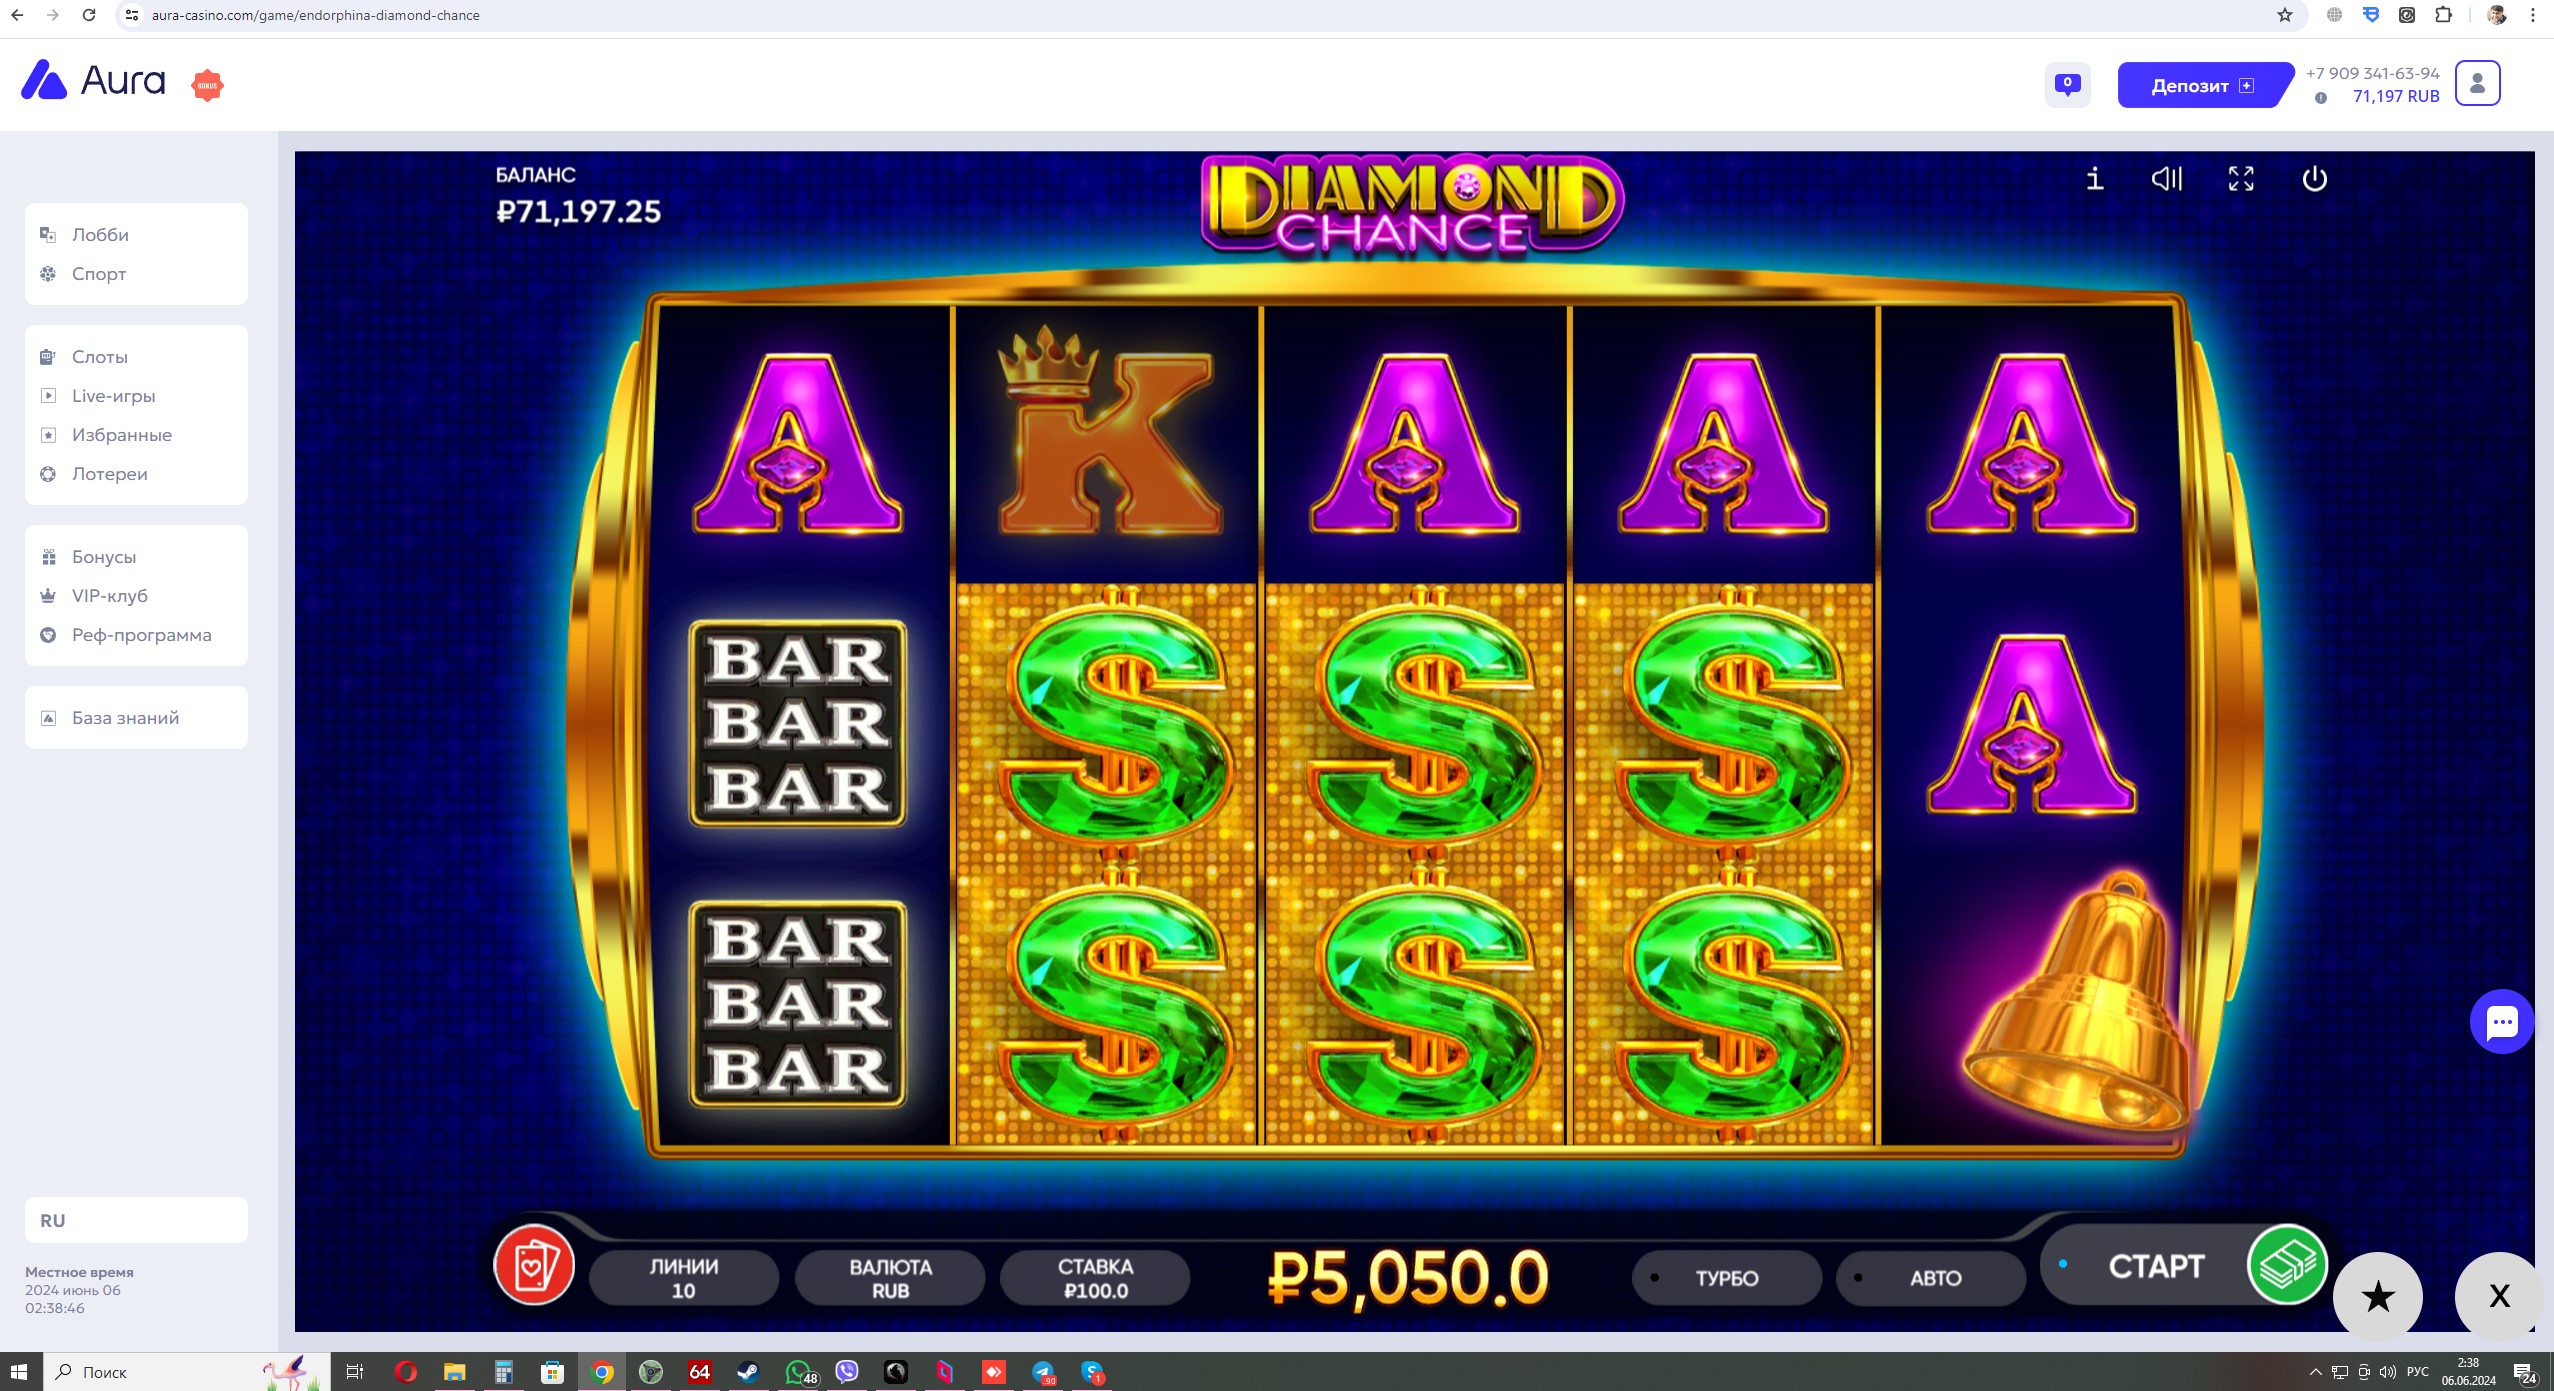Click the green cash spin button
Screen dimensions: 2554x1391
click(2287, 1265)
